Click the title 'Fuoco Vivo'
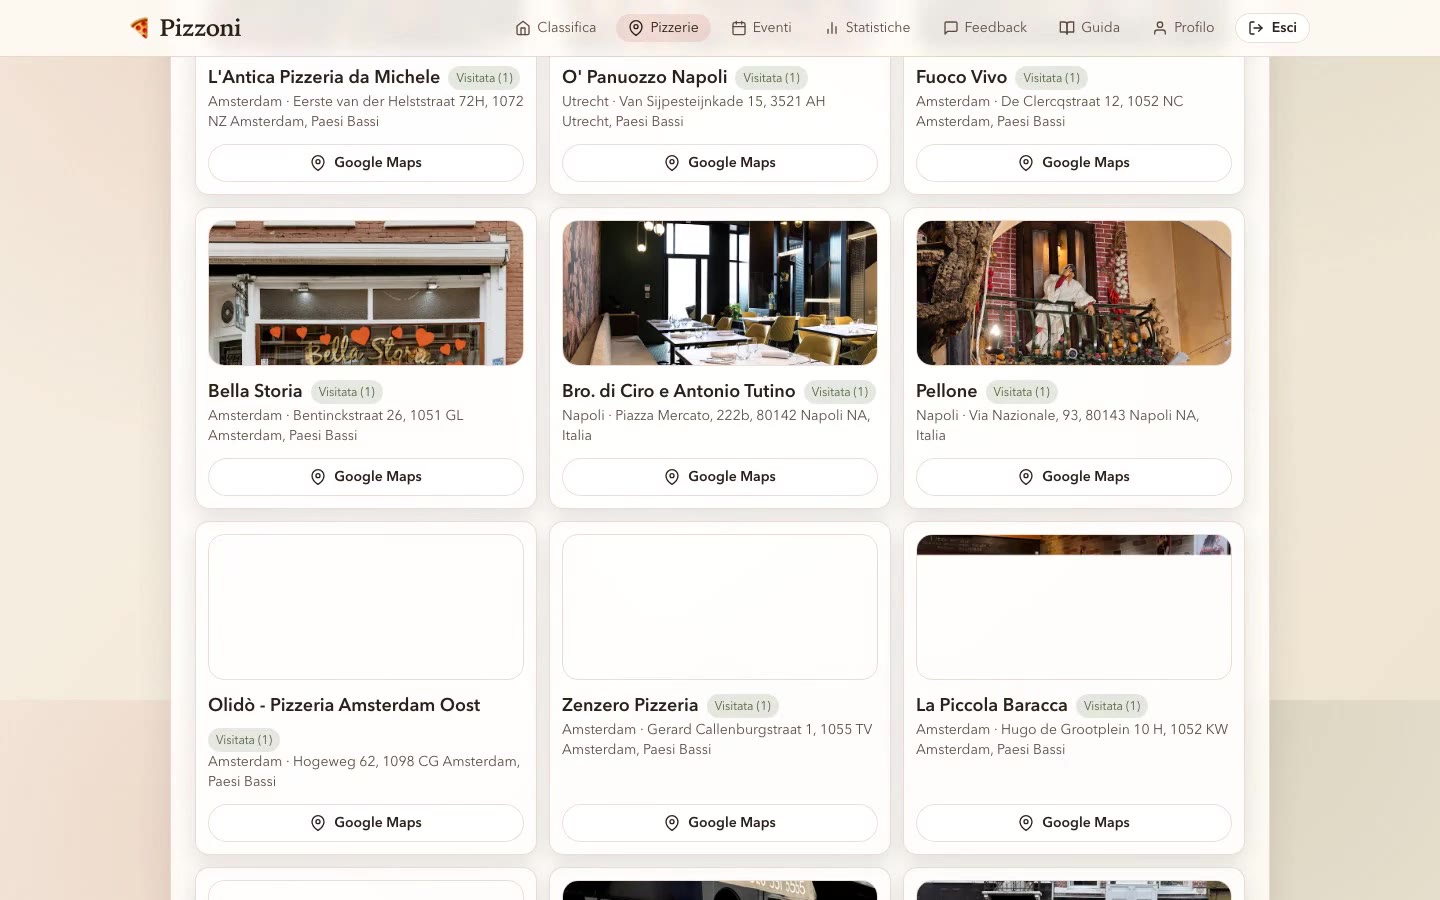 (961, 77)
